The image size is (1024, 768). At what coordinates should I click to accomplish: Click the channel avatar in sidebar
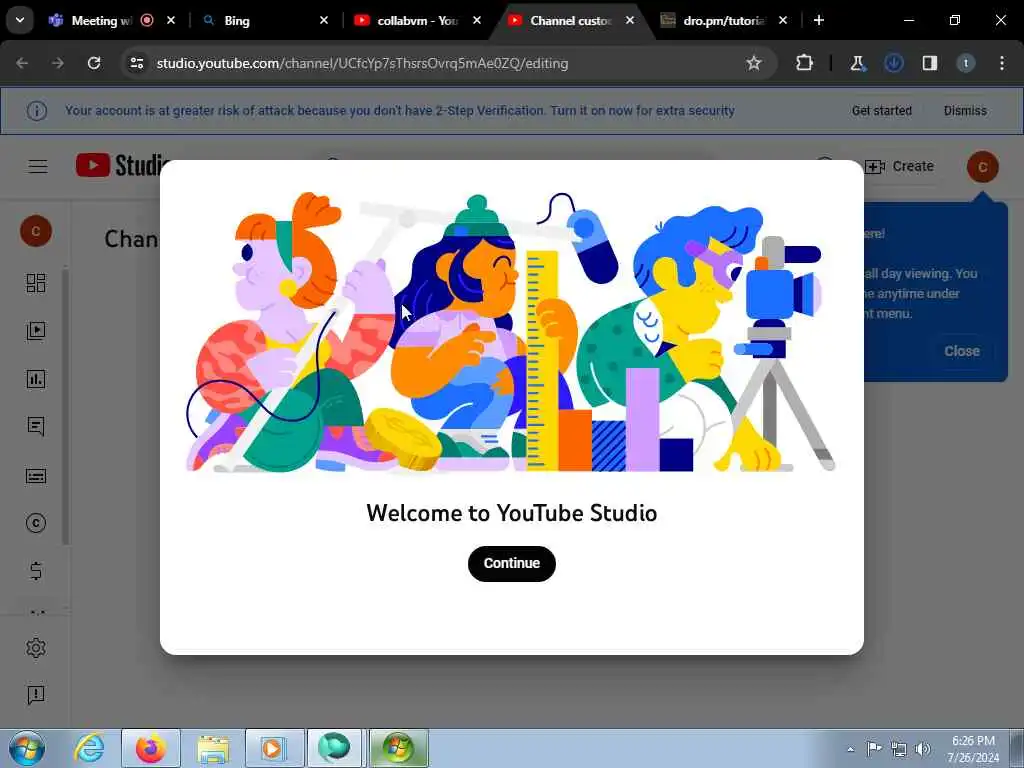(x=36, y=231)
